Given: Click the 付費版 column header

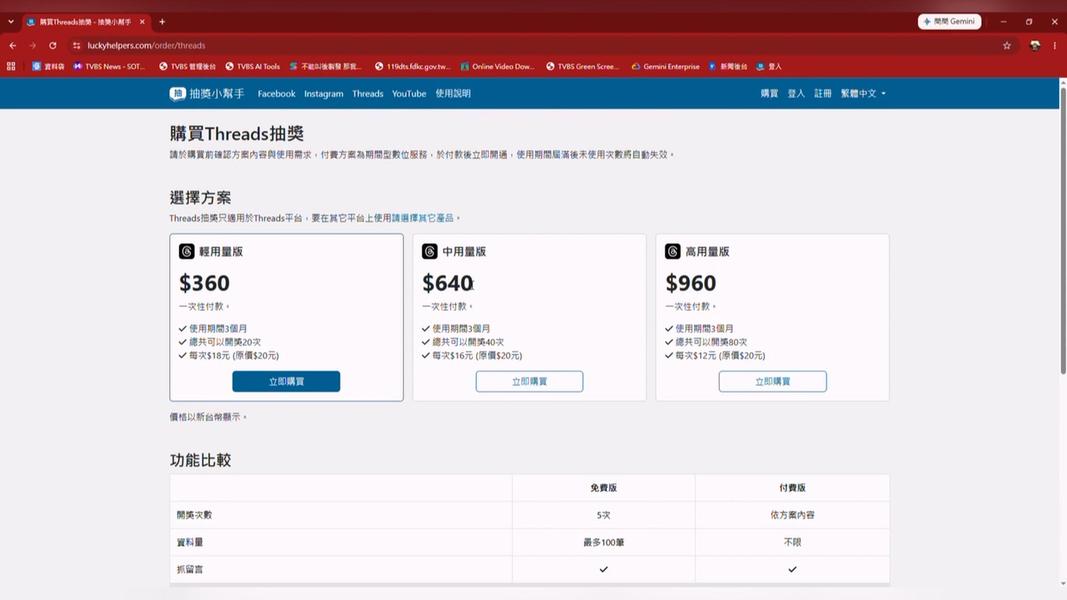Looking at the screenshot, I should point(792,488).
